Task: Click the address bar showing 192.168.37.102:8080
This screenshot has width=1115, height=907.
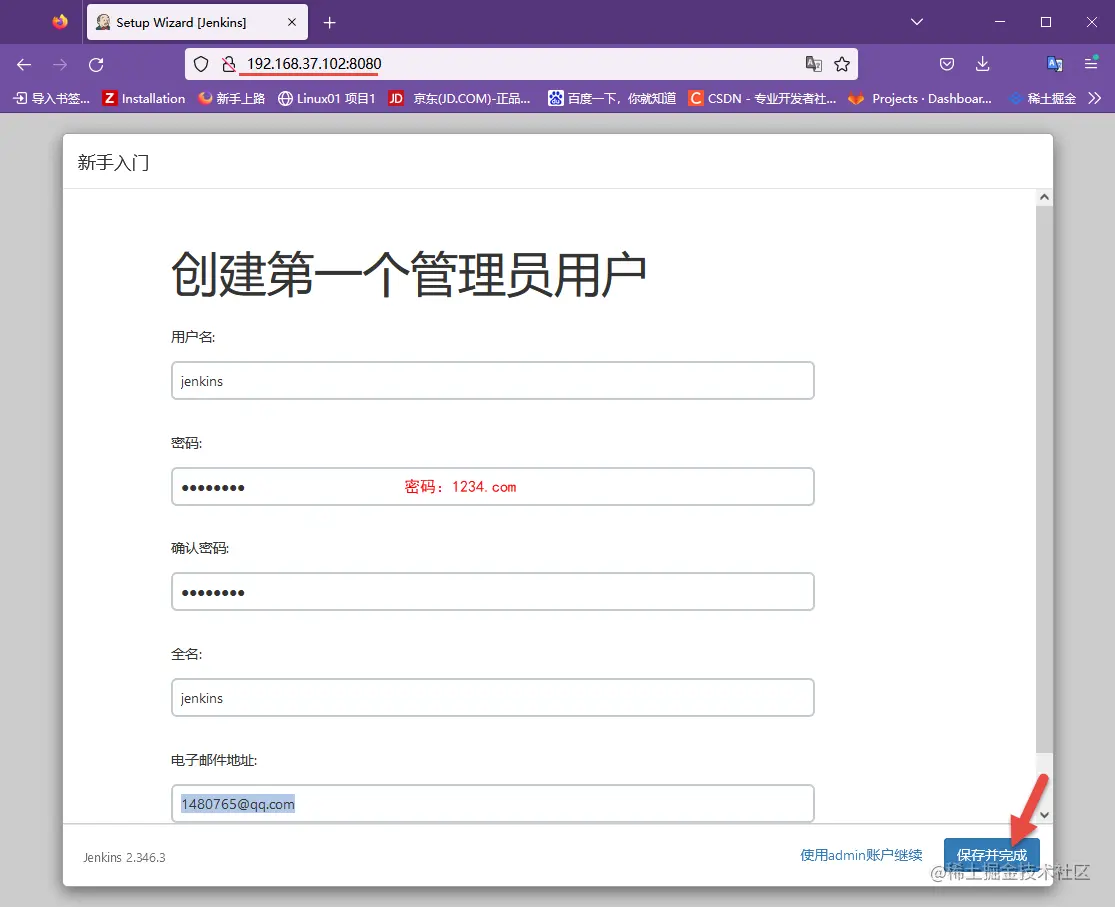Action: coord(521,64)
